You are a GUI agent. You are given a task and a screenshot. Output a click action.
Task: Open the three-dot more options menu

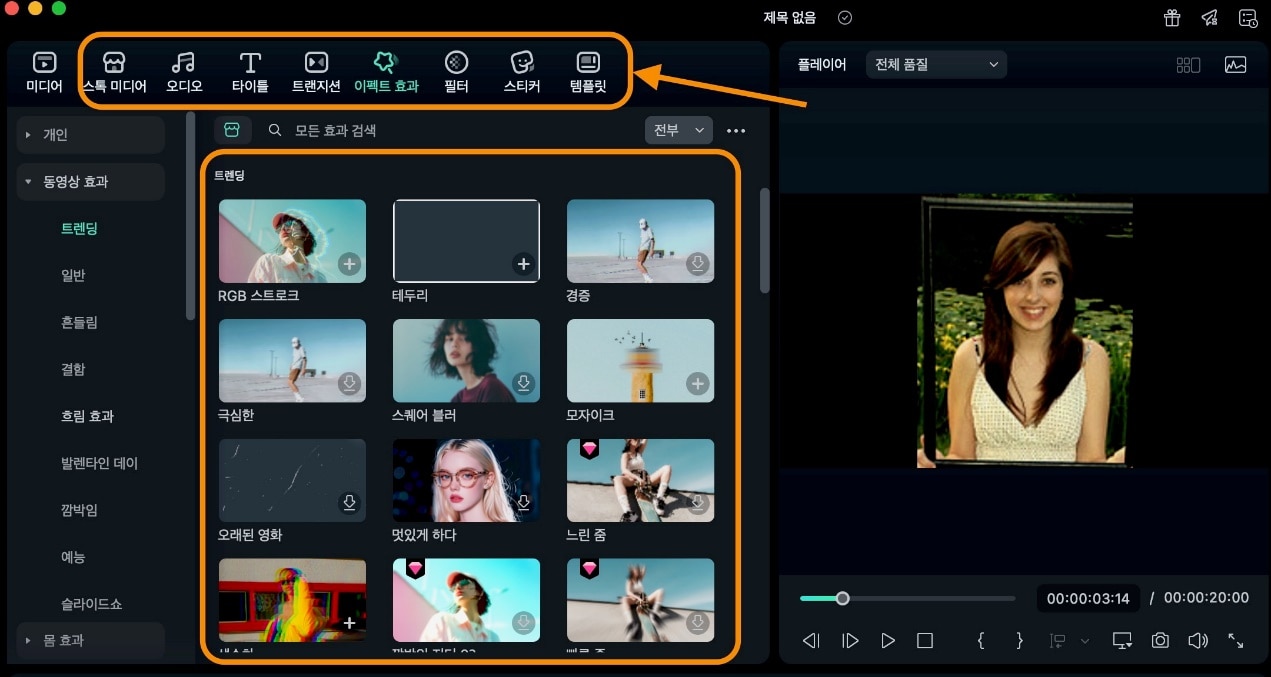tap(736, 130)
